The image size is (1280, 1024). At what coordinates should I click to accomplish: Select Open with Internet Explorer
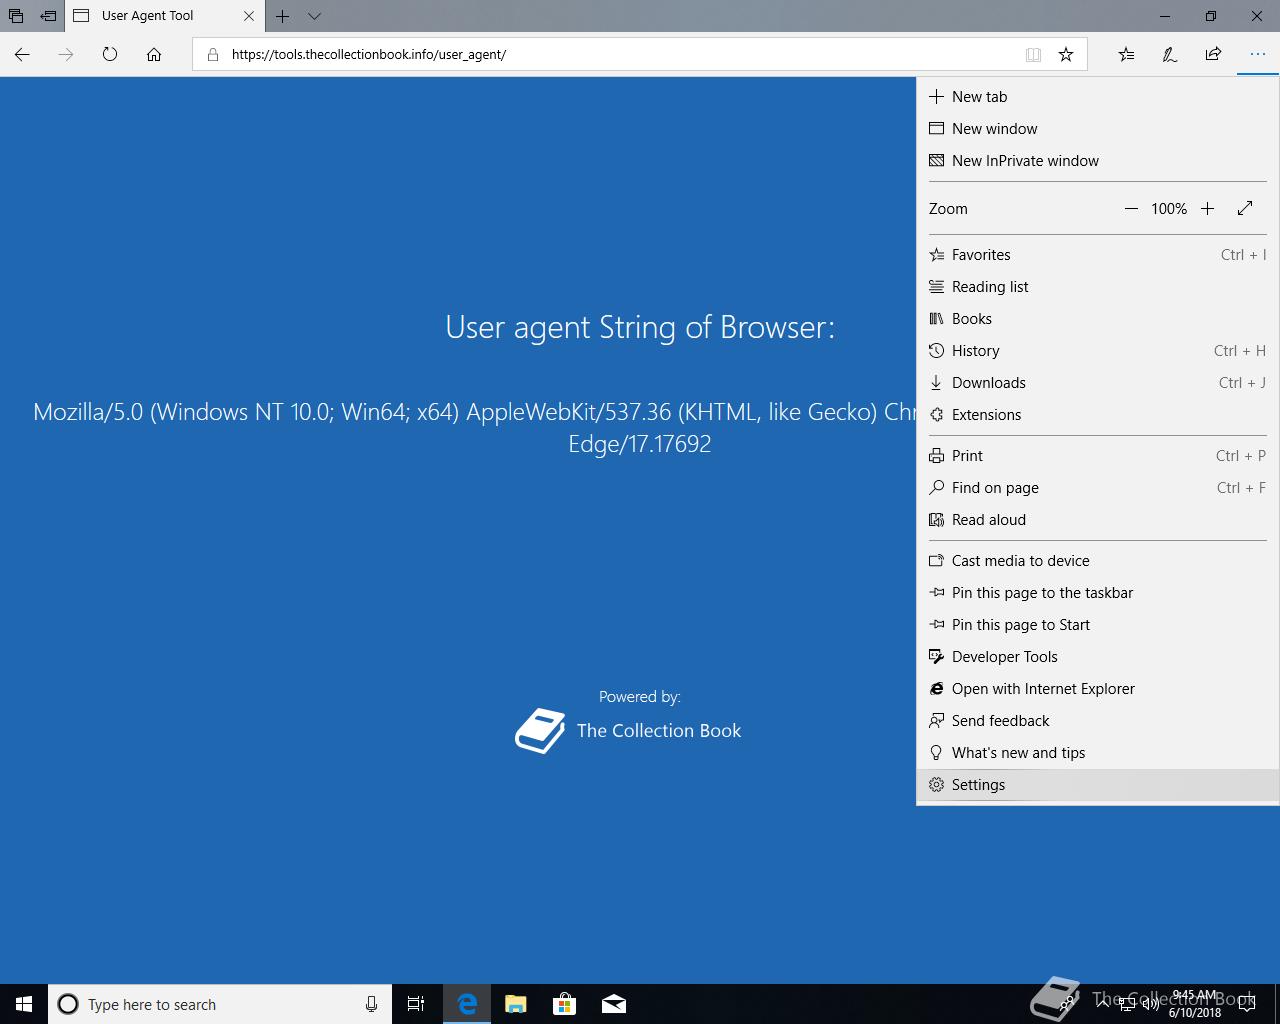1098,689
